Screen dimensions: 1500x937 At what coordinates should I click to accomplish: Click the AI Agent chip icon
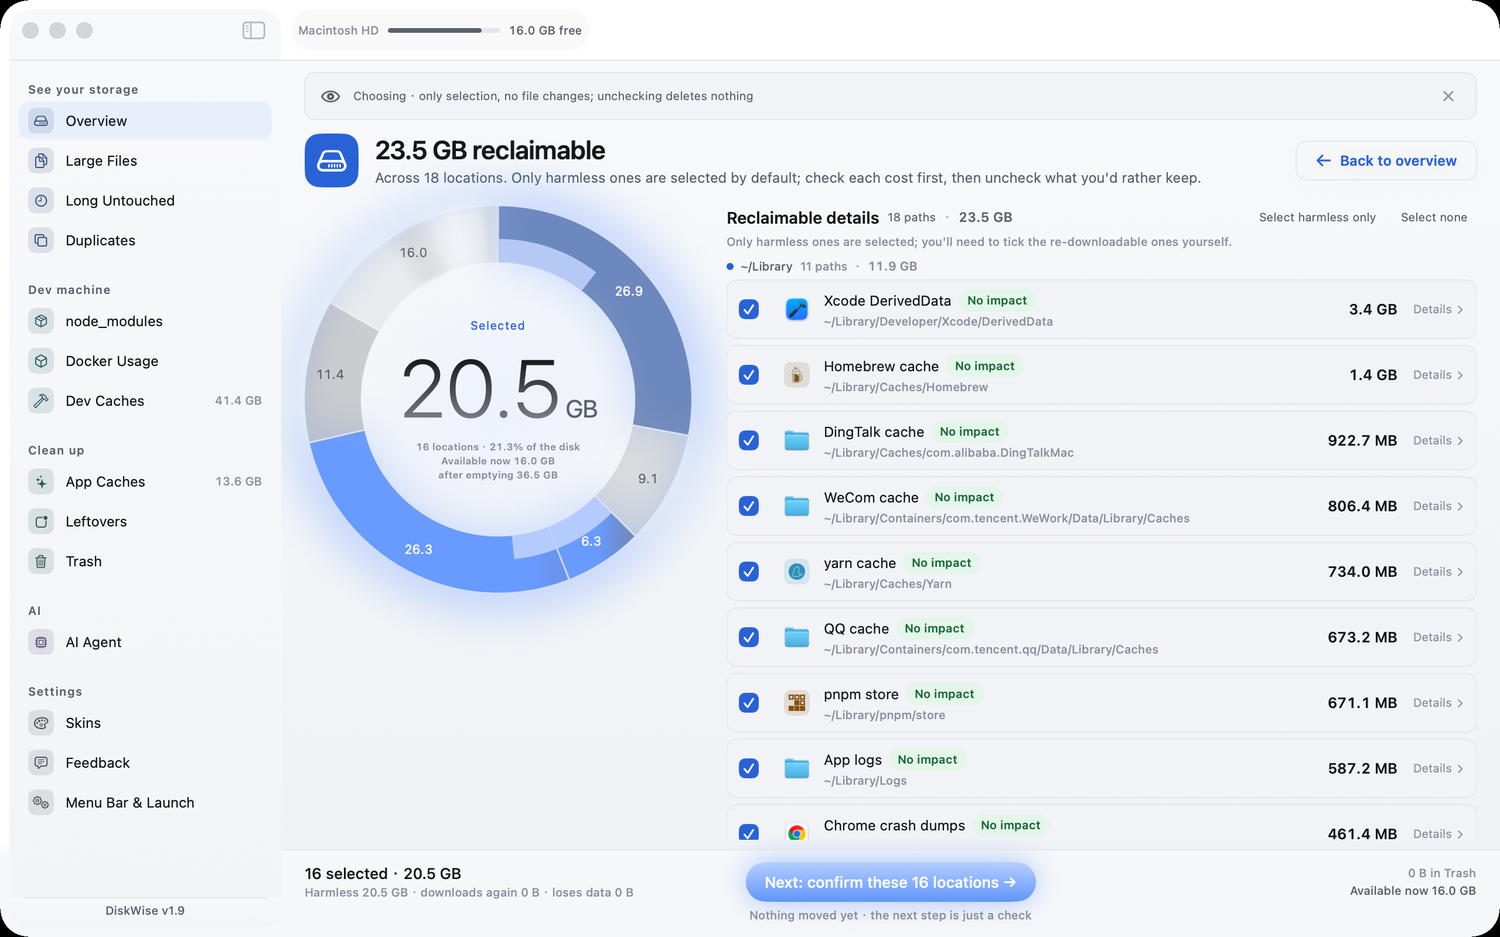(x=41, y=642)
